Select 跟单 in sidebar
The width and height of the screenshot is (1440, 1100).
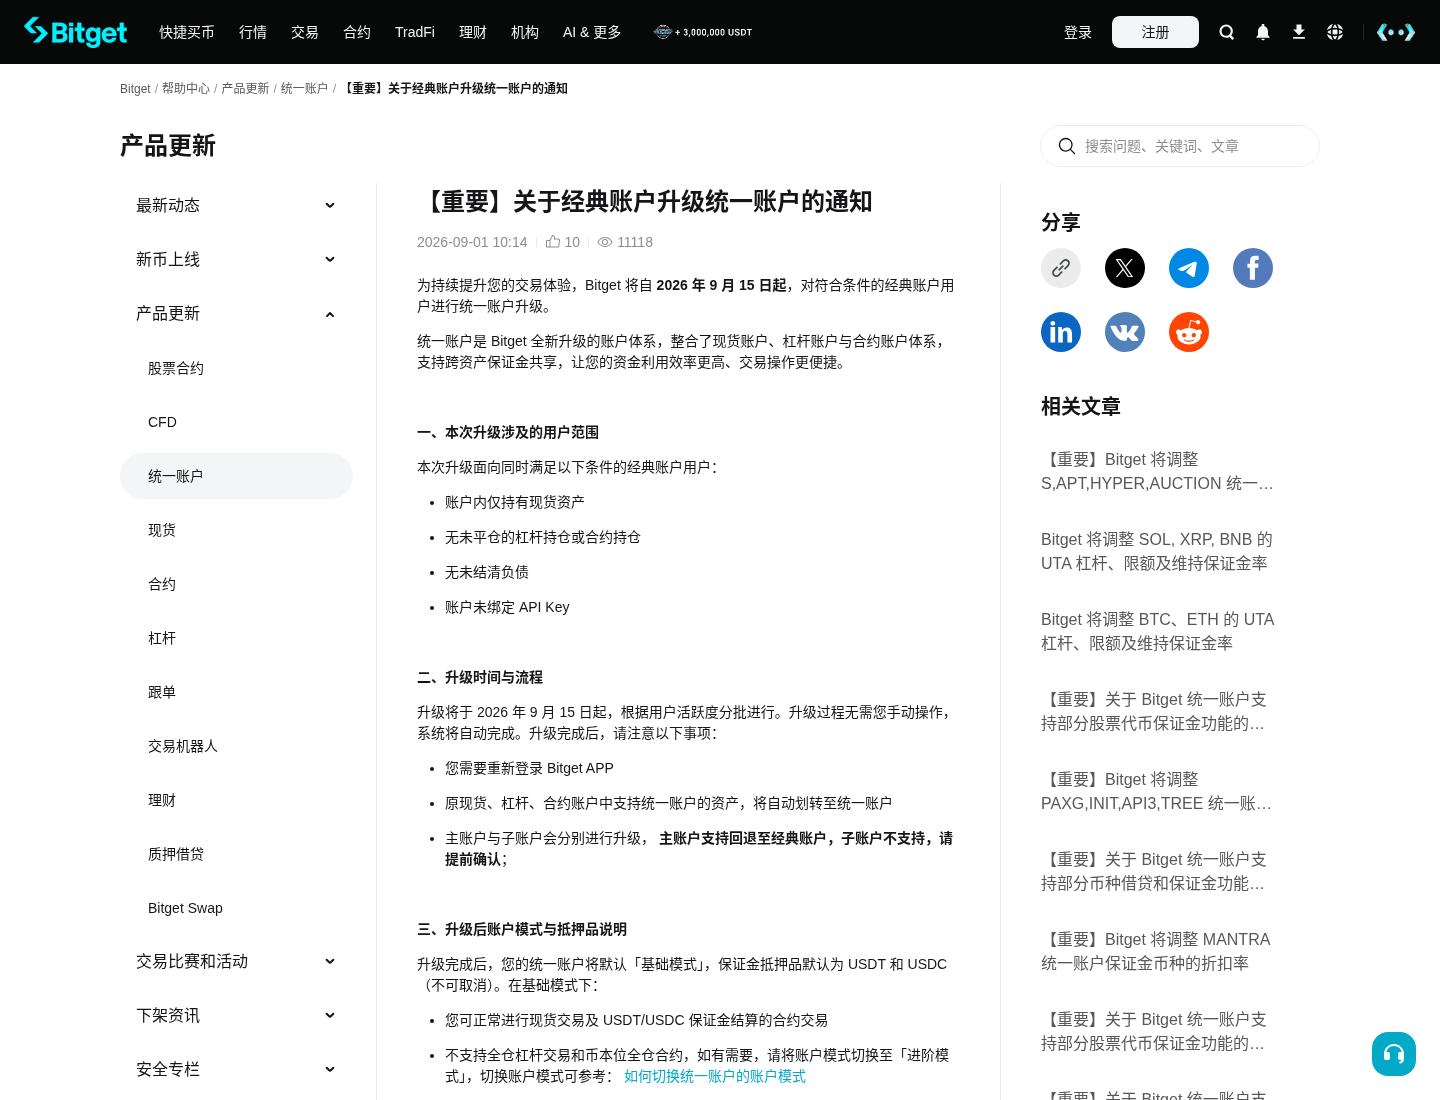(236, 692)
